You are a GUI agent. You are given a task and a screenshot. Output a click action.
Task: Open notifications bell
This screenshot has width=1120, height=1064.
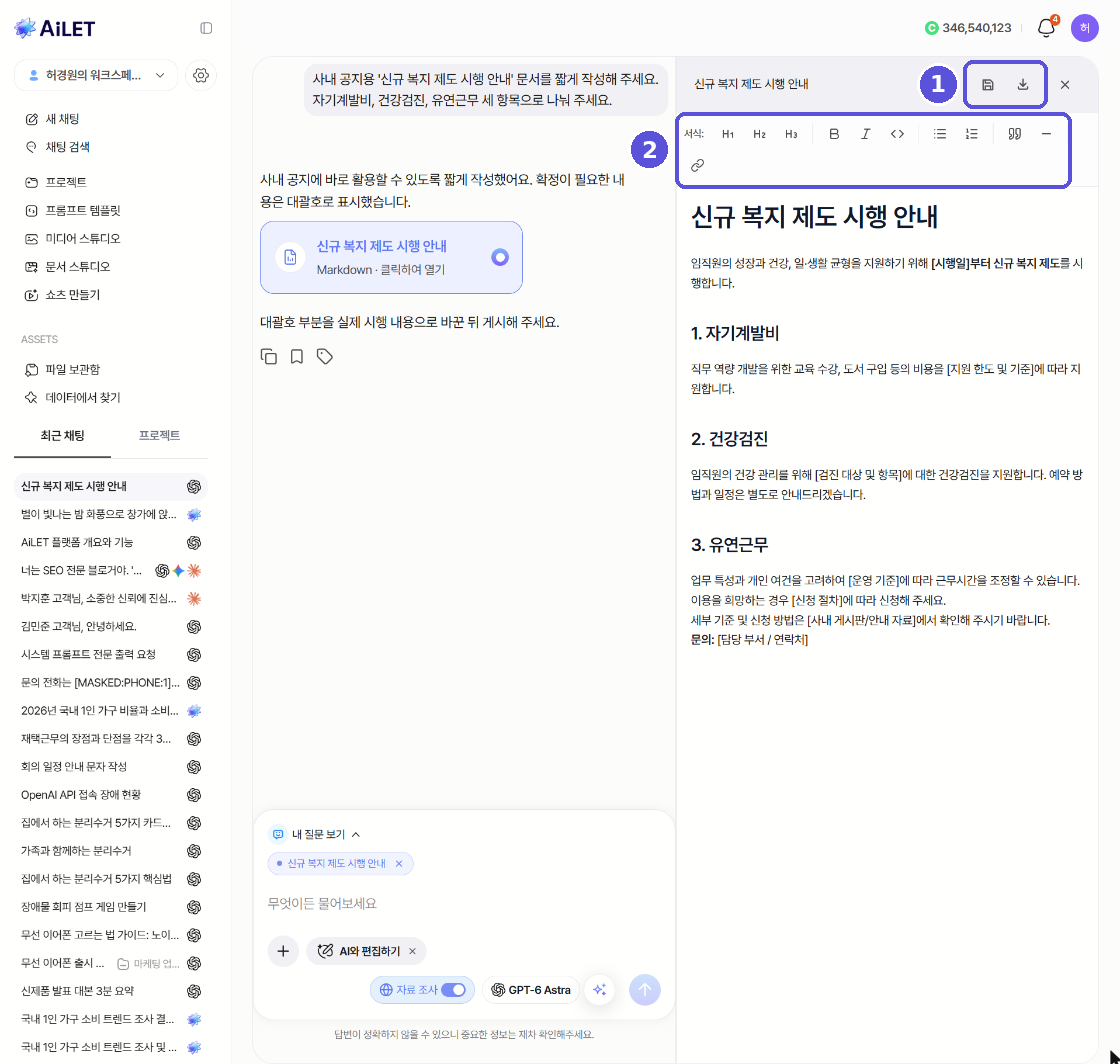(x=1046, y=28)
